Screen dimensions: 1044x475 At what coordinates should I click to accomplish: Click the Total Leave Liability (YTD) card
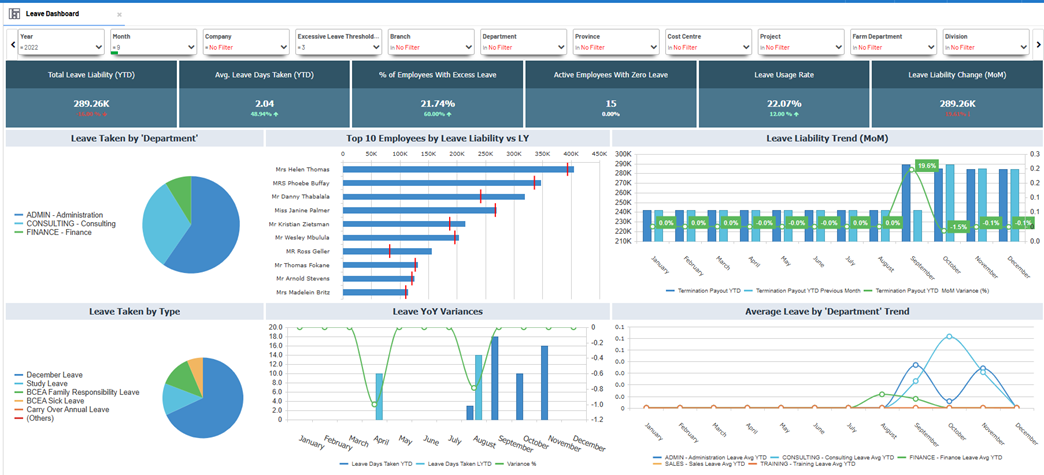91,94
